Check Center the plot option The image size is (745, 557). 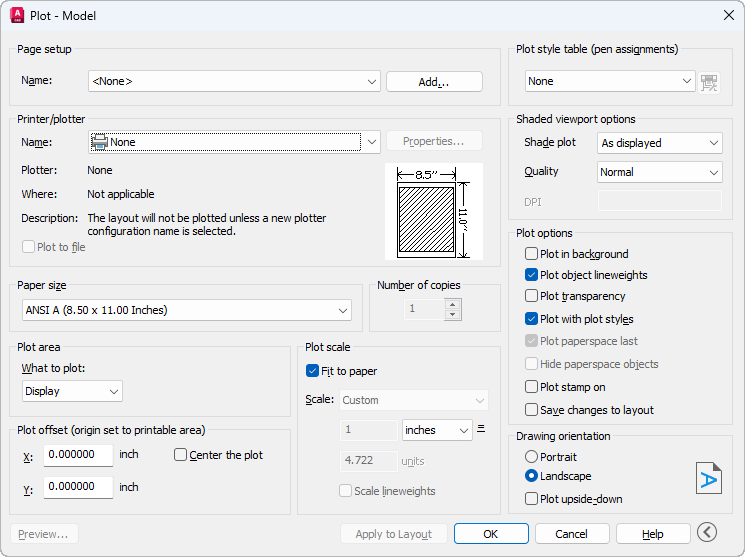[x=181, y=455]
